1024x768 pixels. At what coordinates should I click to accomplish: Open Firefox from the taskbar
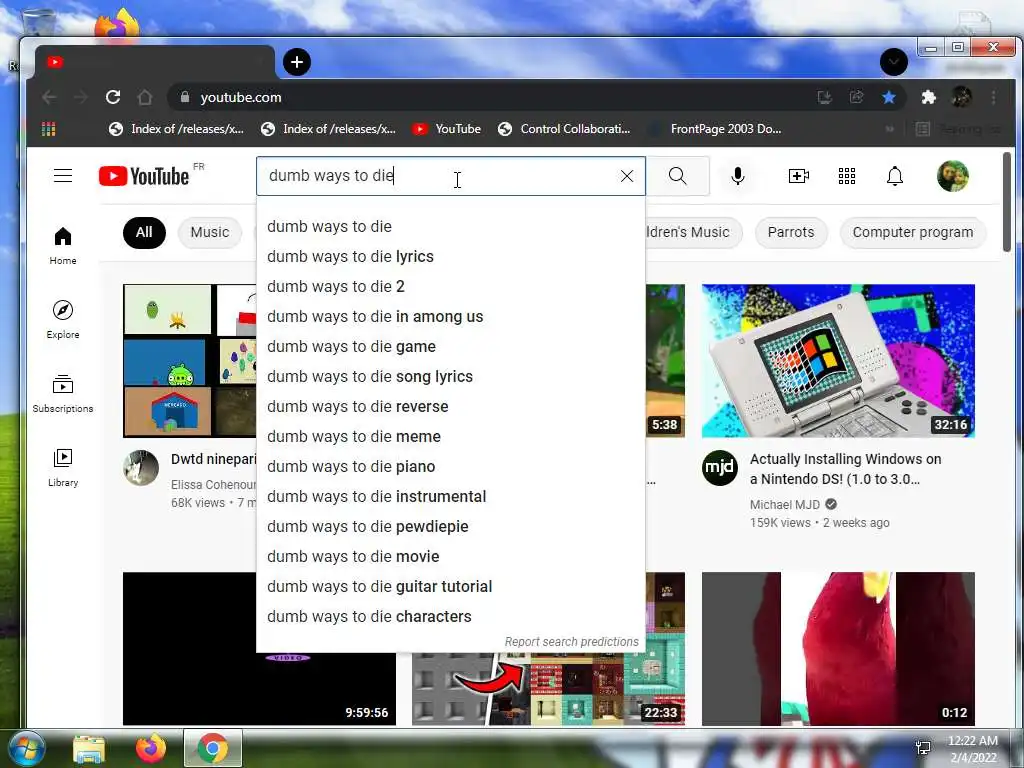tap(151, 749)
